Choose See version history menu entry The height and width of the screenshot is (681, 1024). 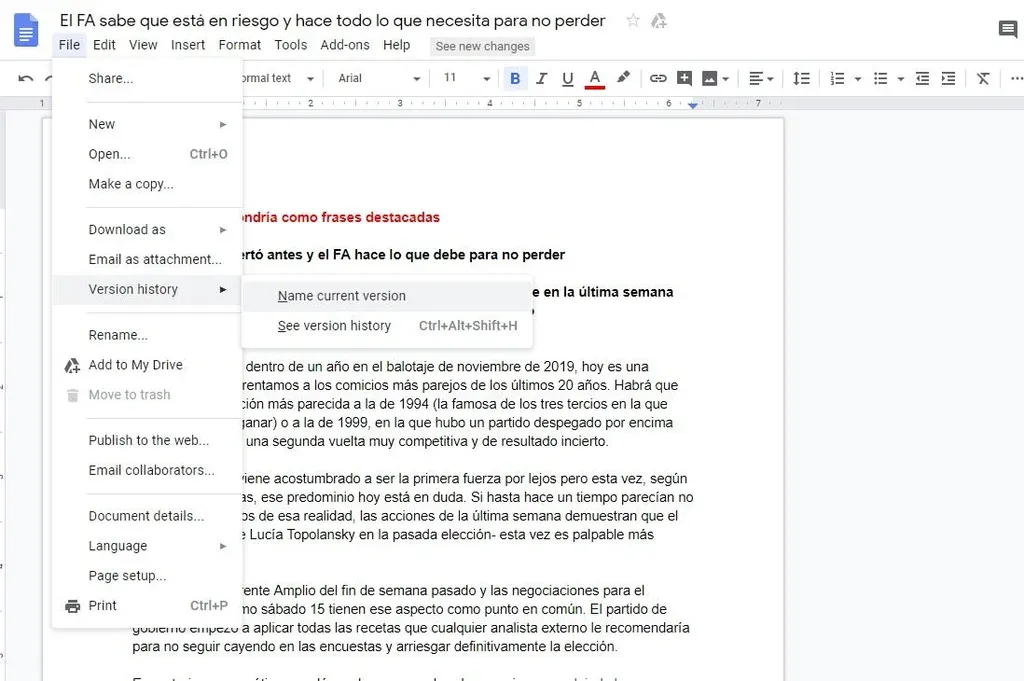tap(334, 326)
